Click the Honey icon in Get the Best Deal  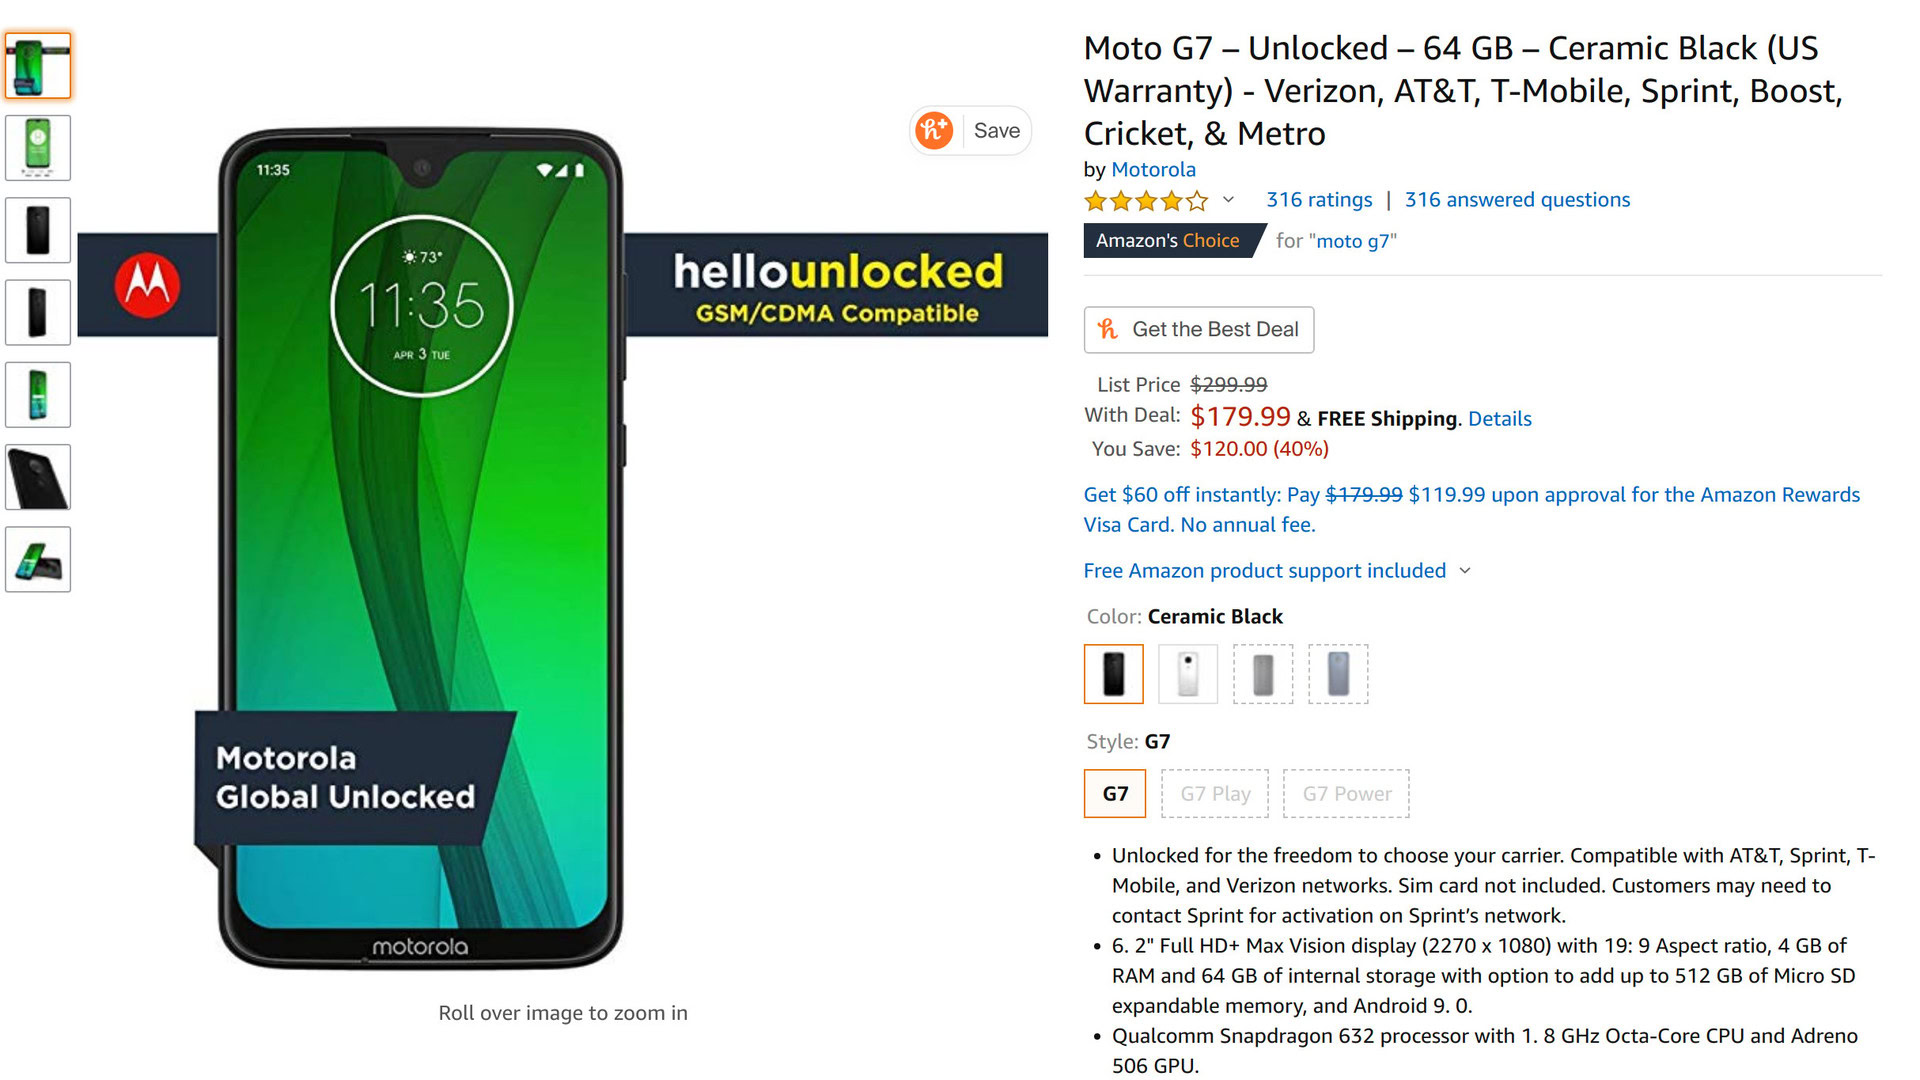coord(1108,329)
